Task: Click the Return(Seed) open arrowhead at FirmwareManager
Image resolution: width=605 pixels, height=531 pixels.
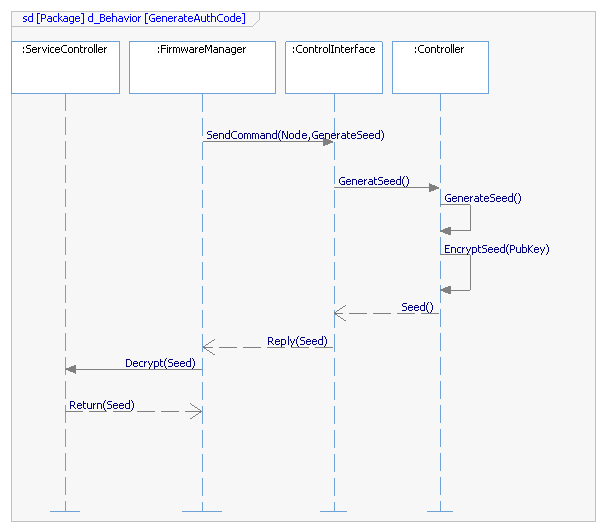Action: (x=195, y=411)
